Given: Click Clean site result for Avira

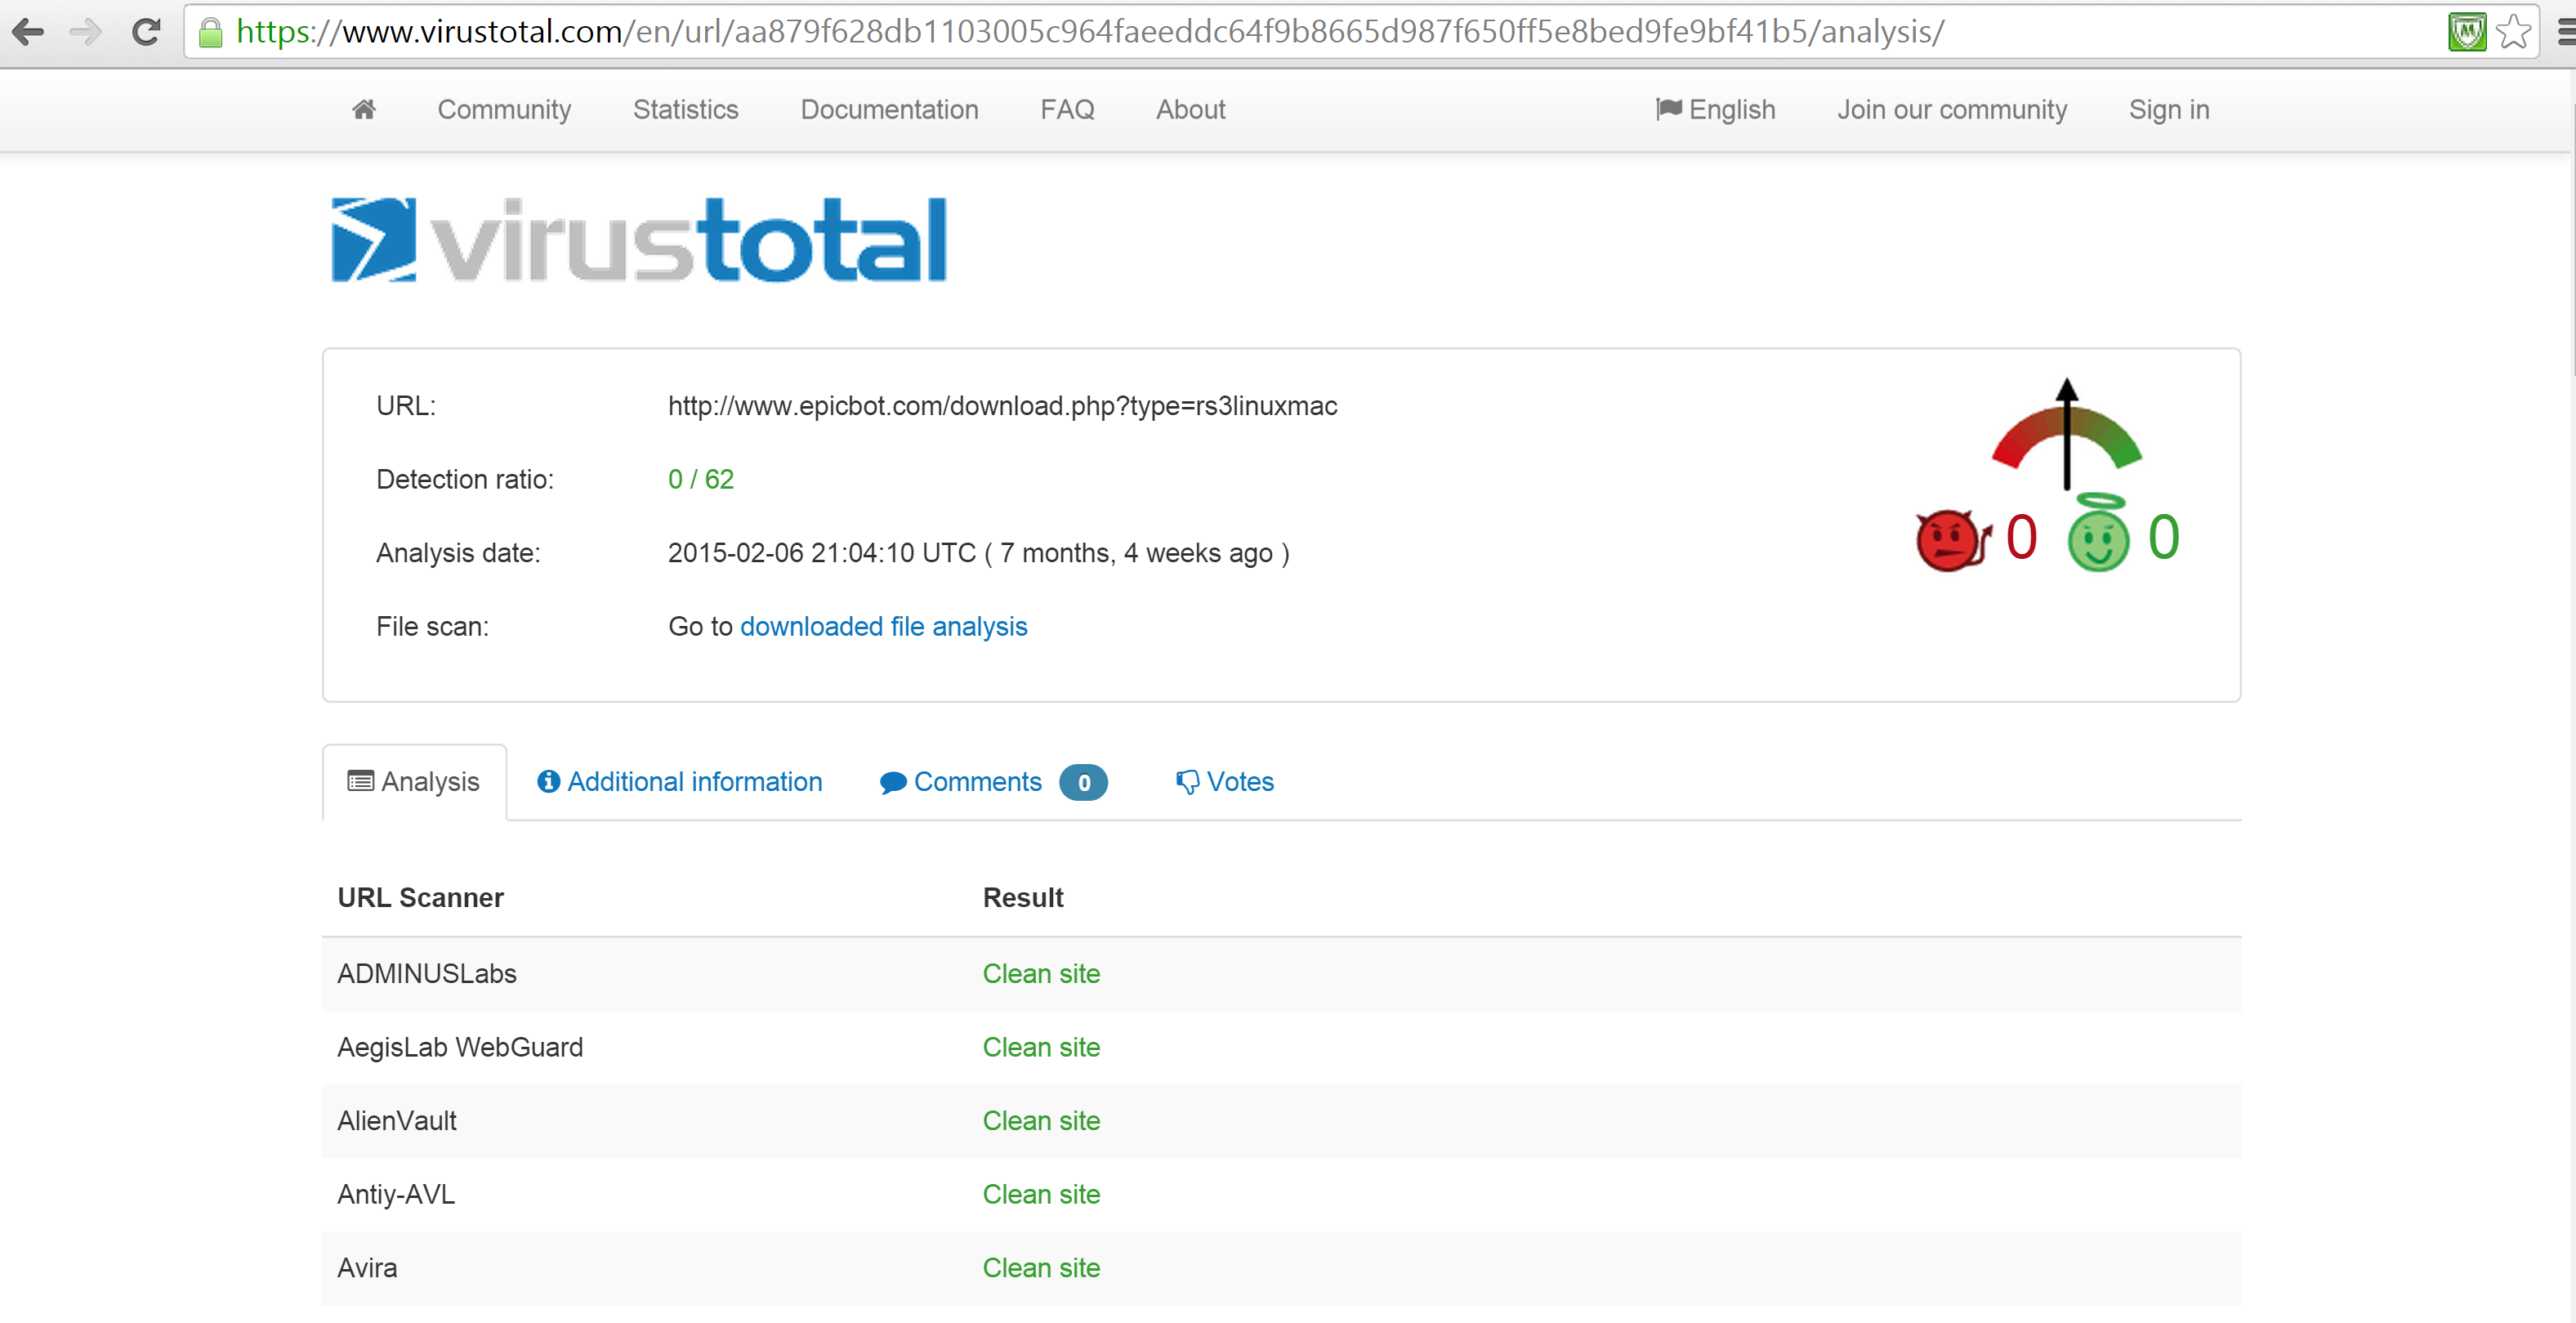Looking at the screenshot, I should (1041, 1268).
